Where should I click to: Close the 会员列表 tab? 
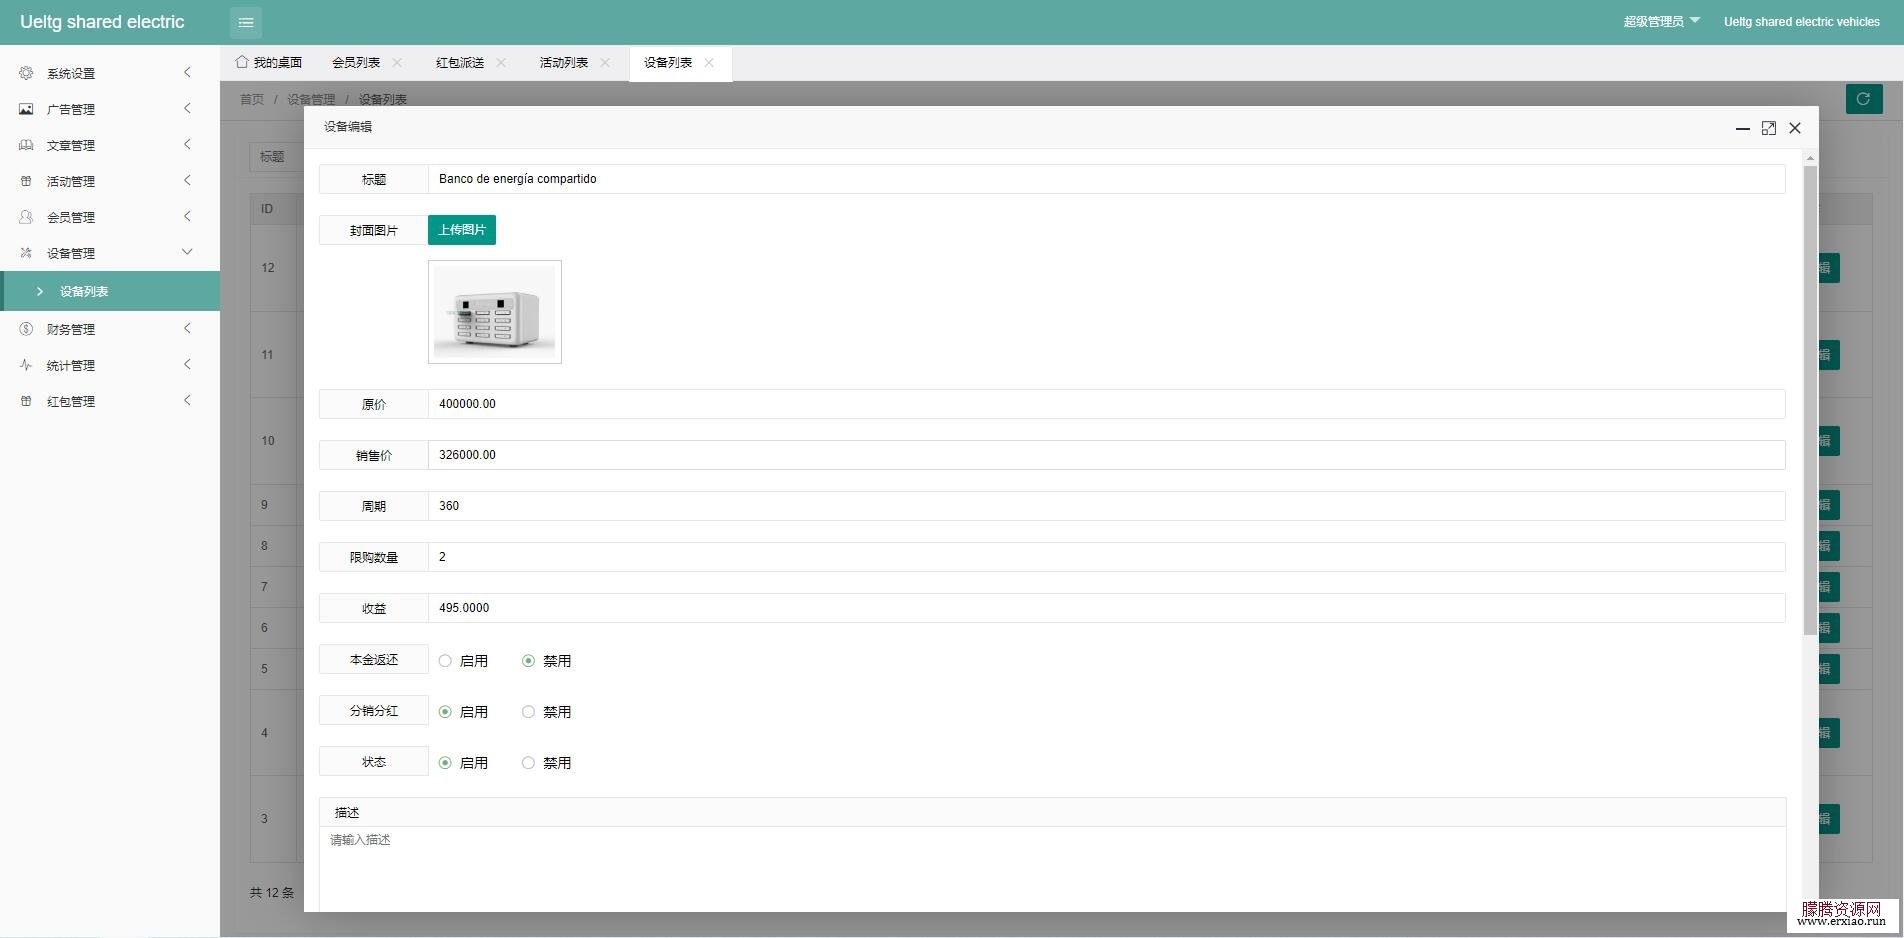pyautogui.click(x=397, y=62)
